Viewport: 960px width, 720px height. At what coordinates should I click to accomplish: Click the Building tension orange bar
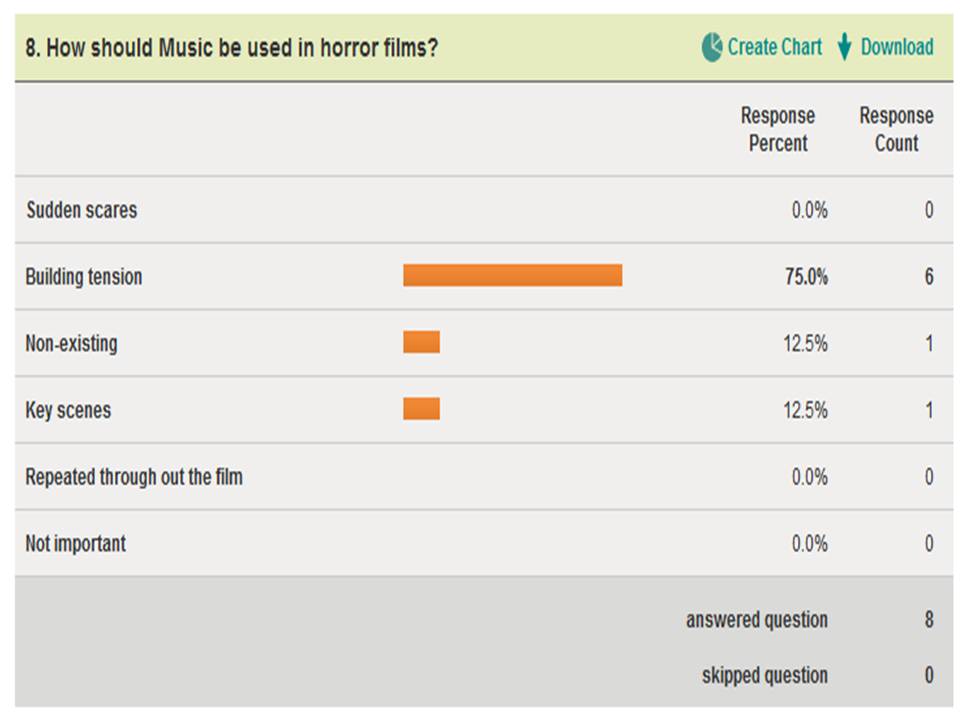(512, 276)
